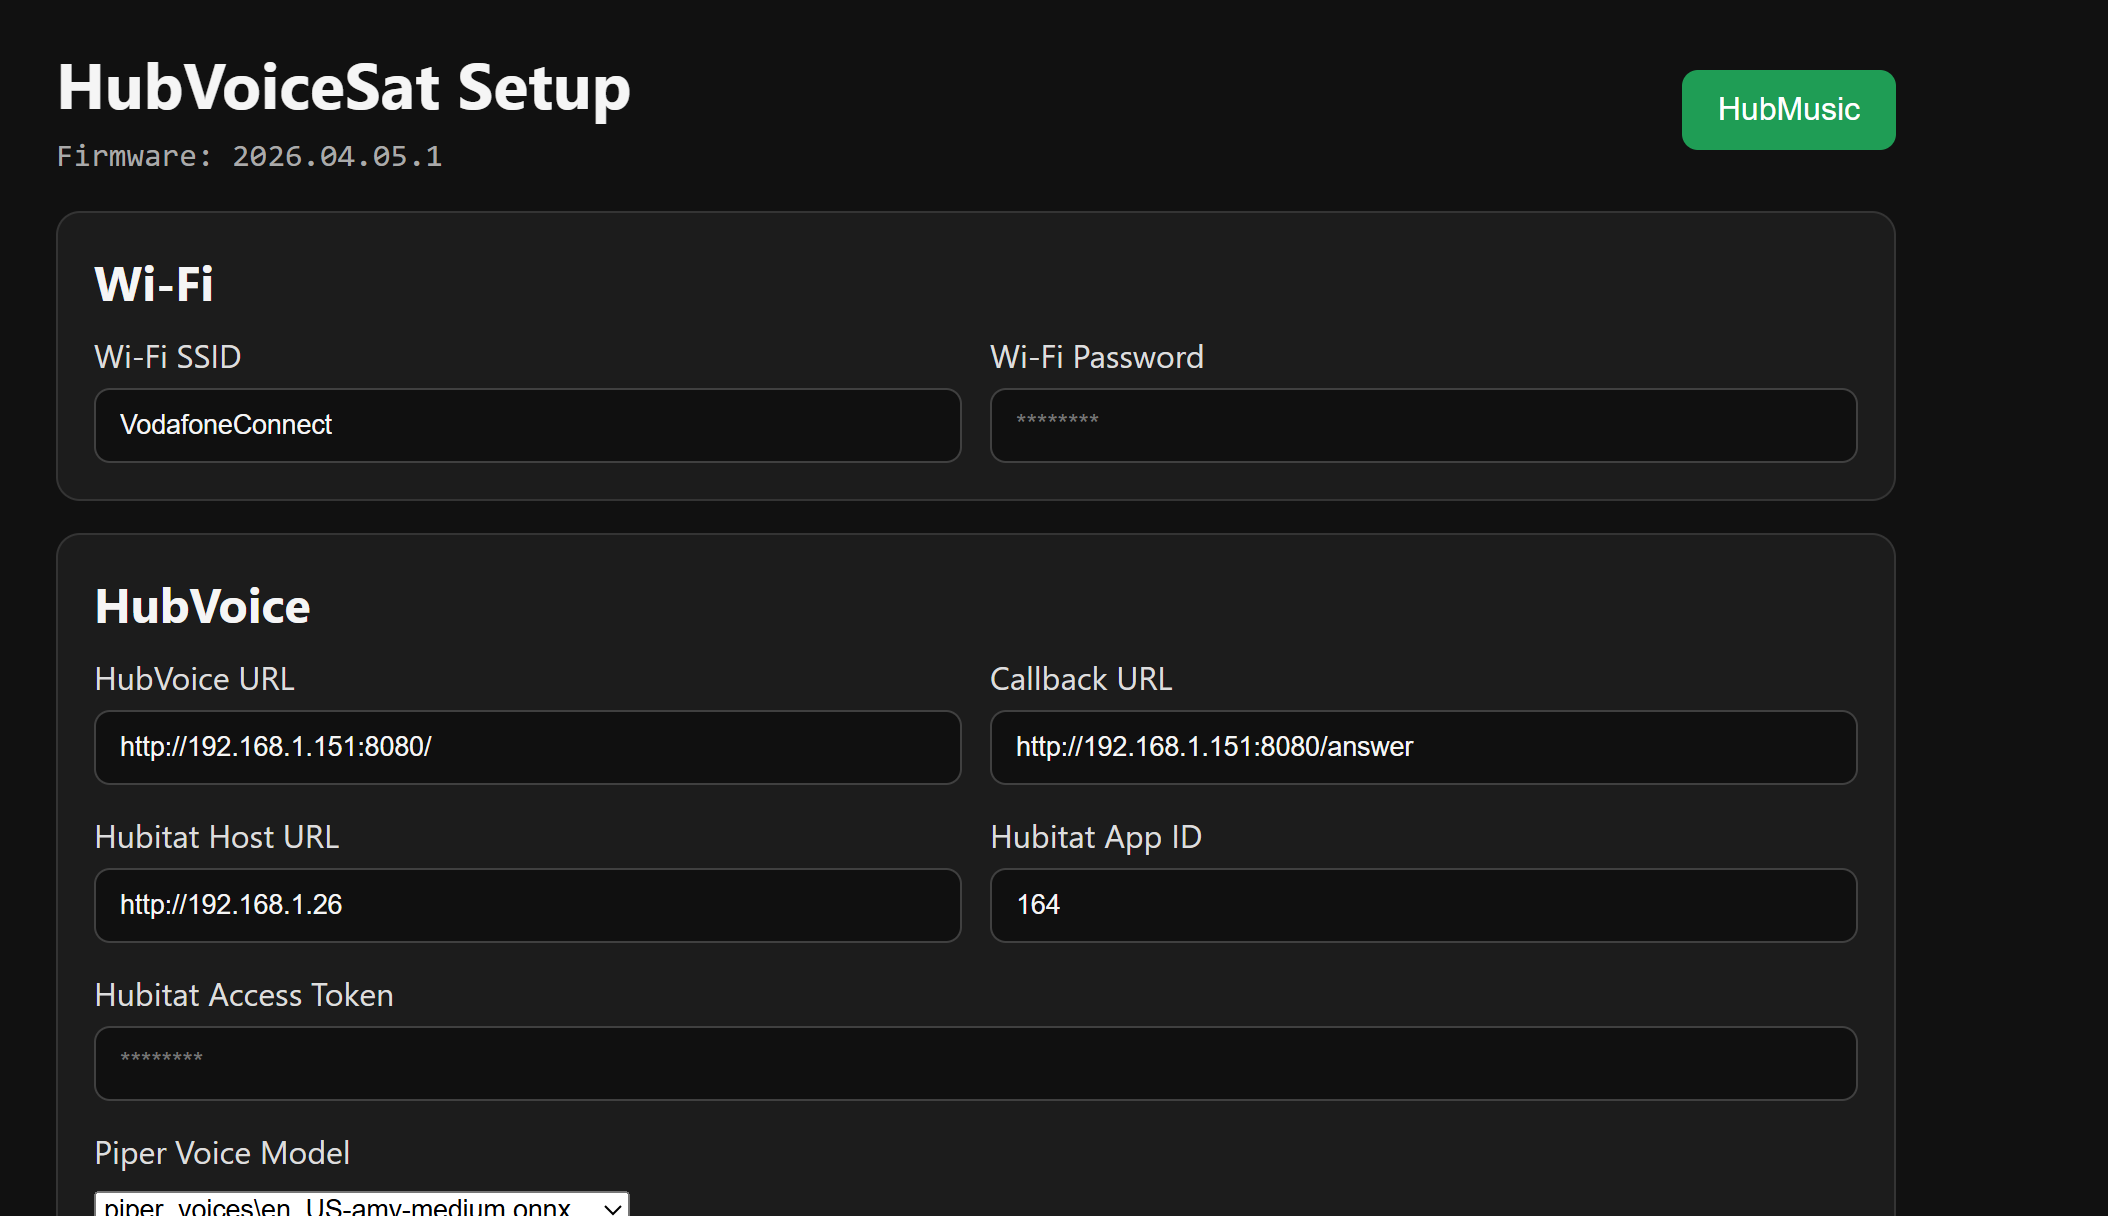The height and width of the screenshot is (1216, 2108).
Task: Open the HubMusic page button
Action: 1788,110
